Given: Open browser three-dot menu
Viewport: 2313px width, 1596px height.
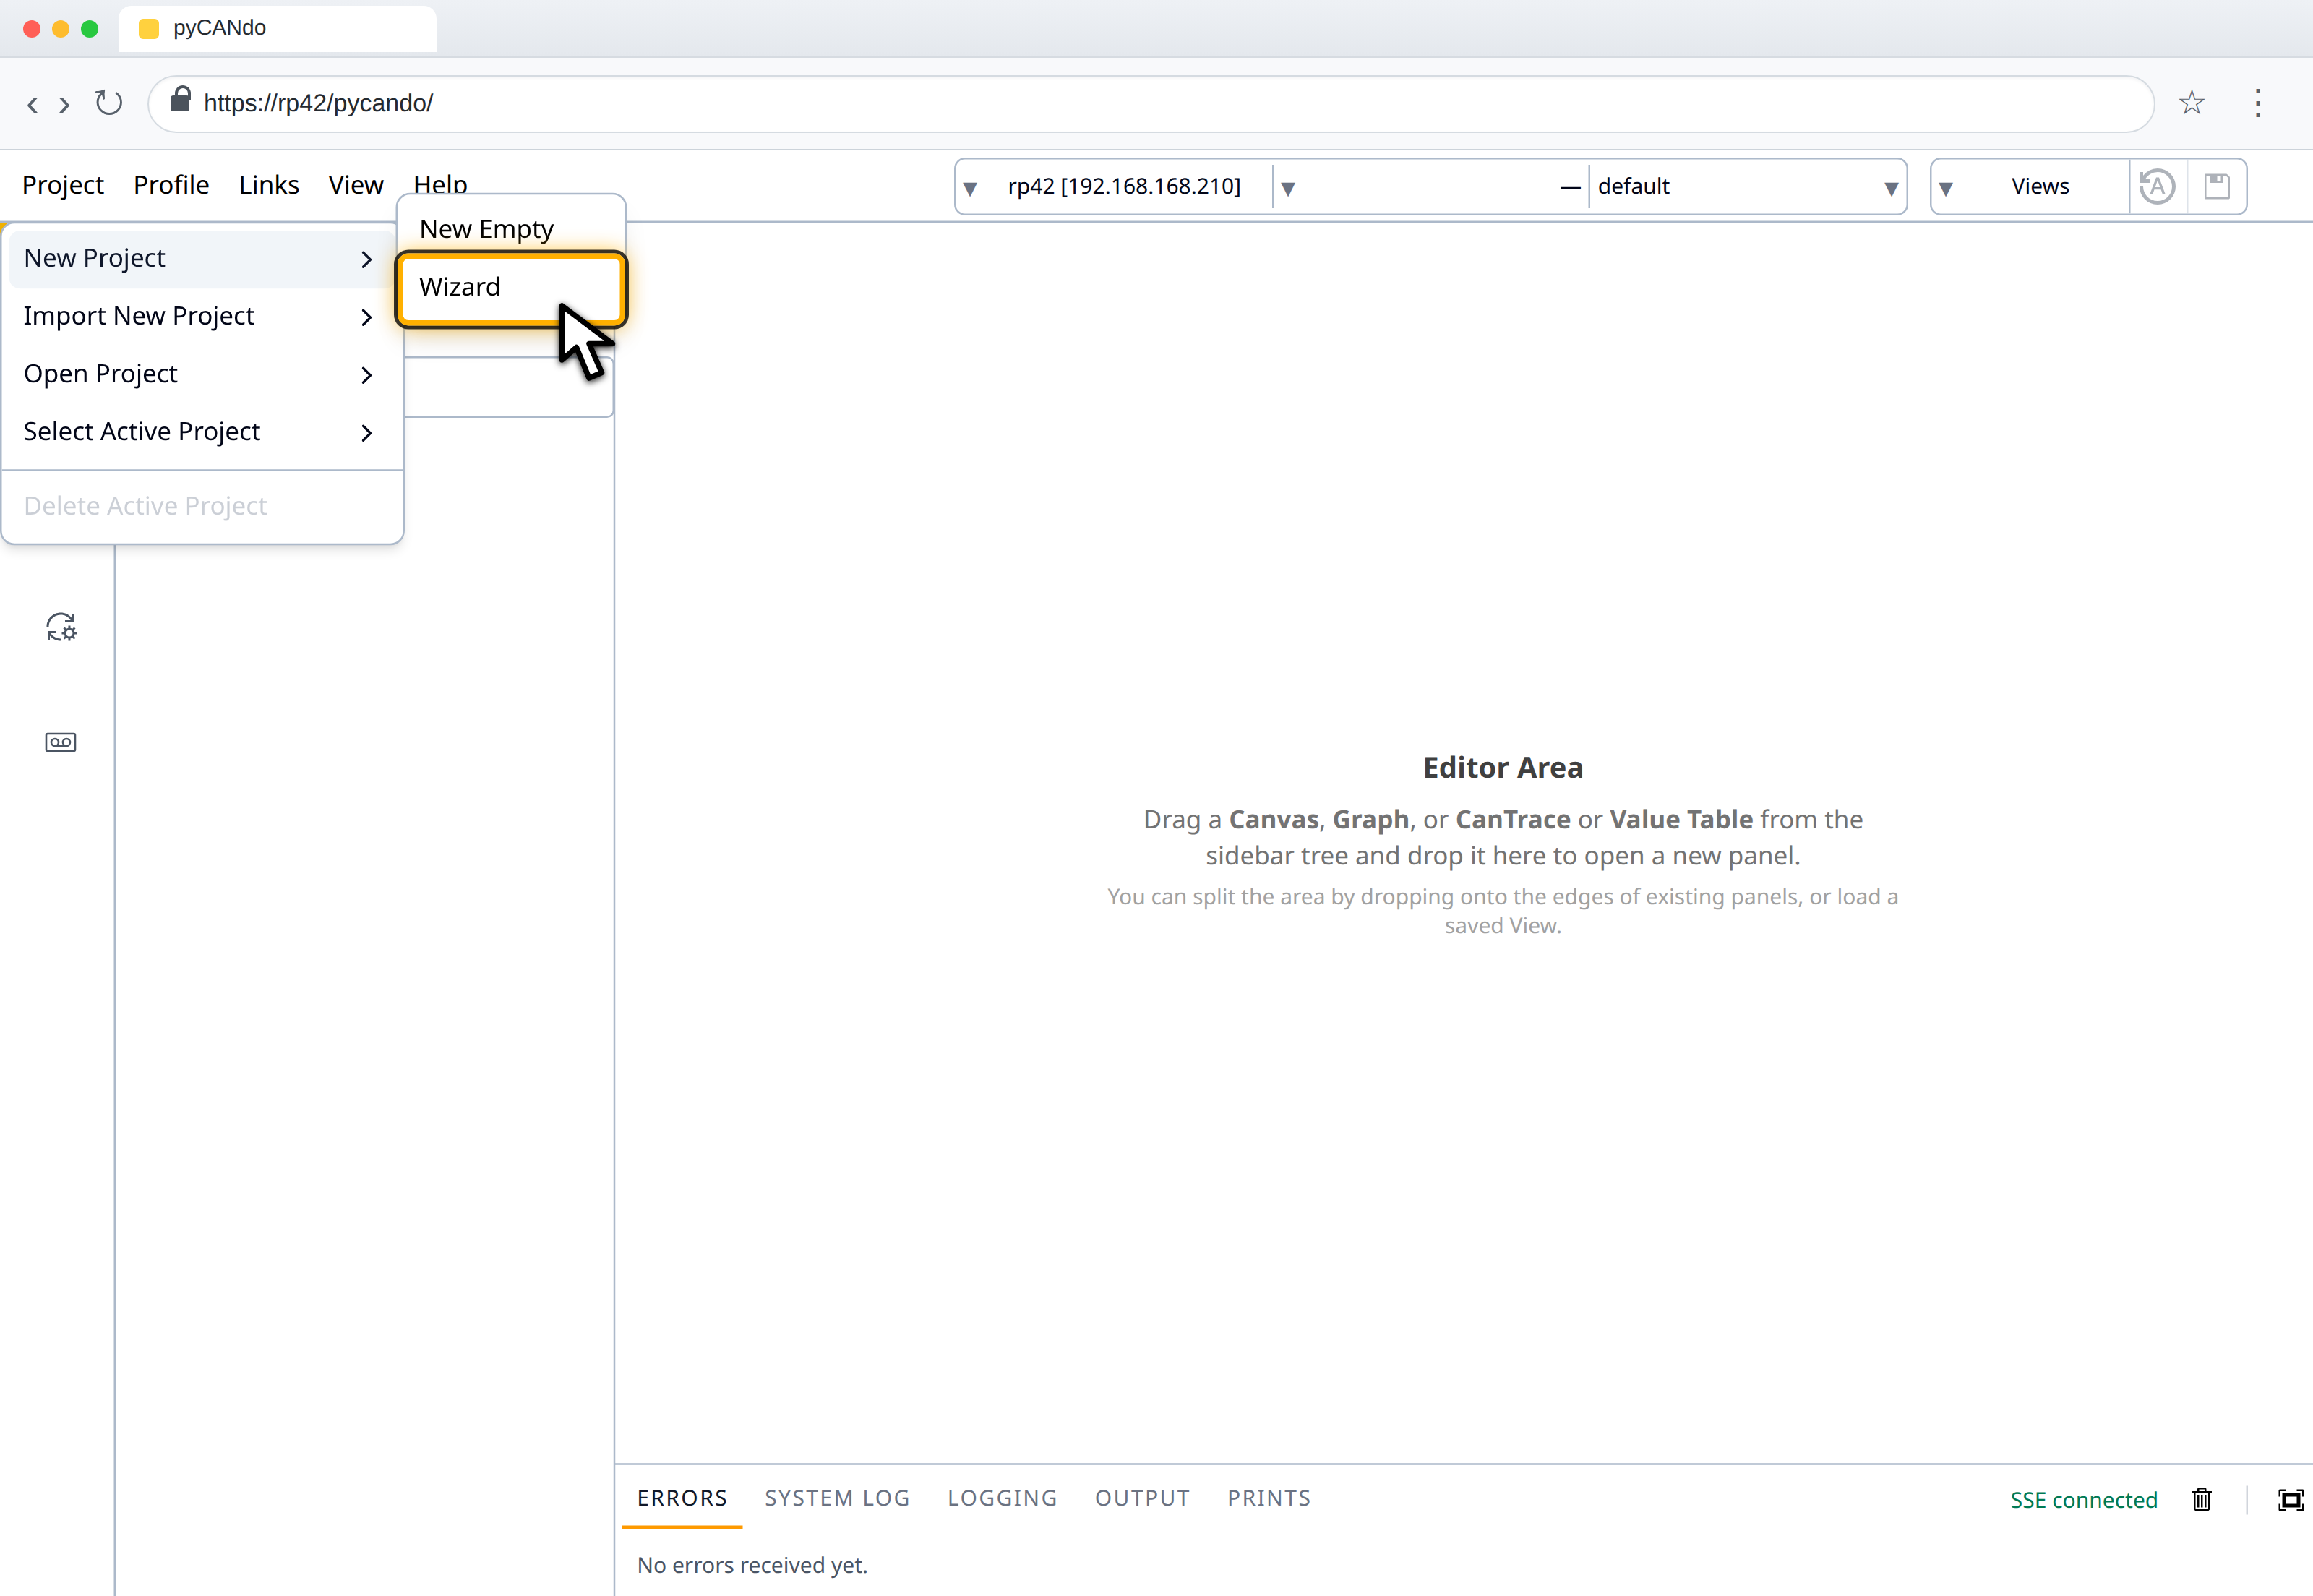Looking at the screenshot, I should coord(2258,103).
